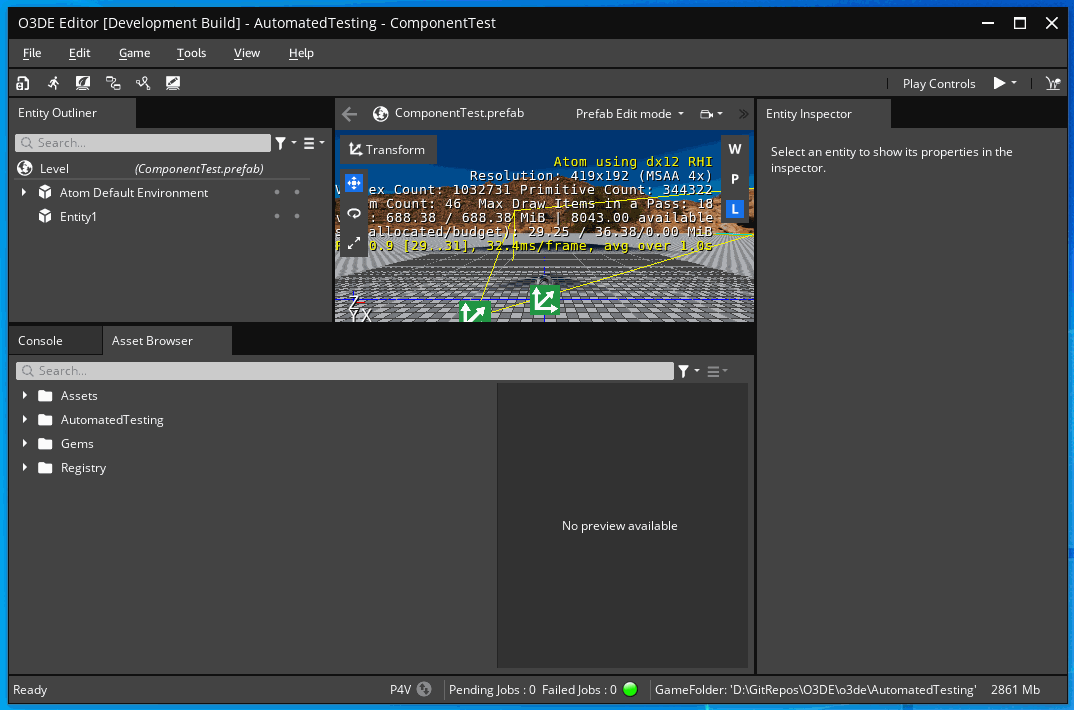Select the Rotate manipulator tool
1074x710 pixels.
(x=353, y=213)
